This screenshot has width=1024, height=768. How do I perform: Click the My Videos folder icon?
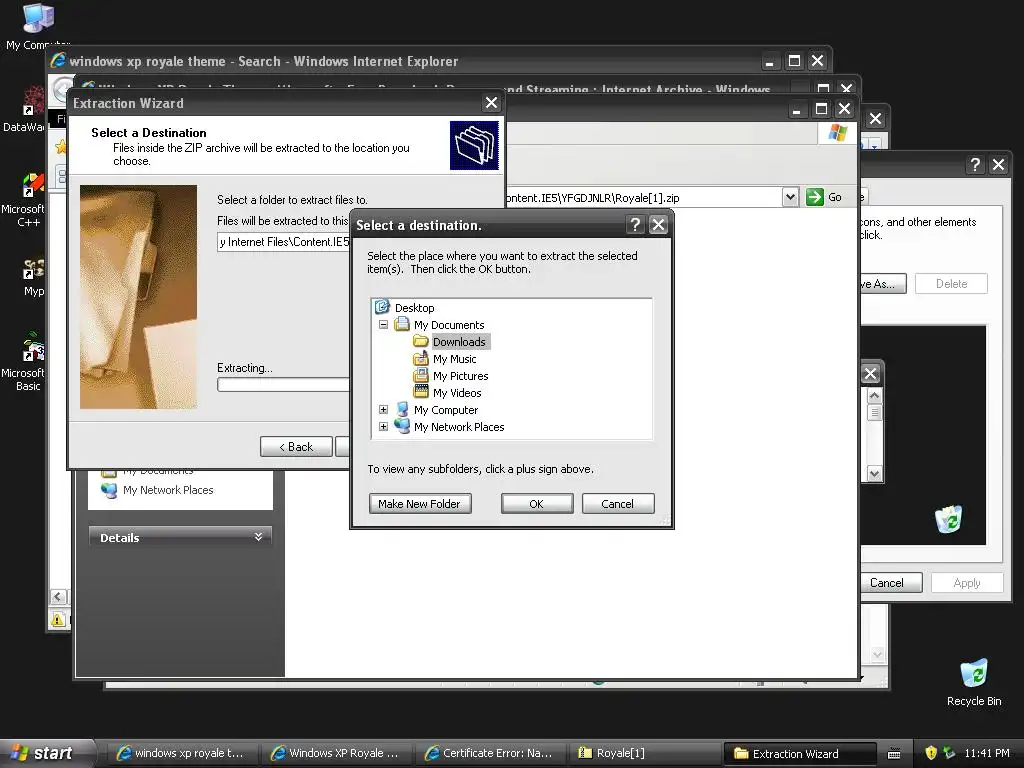coord(421,392)
